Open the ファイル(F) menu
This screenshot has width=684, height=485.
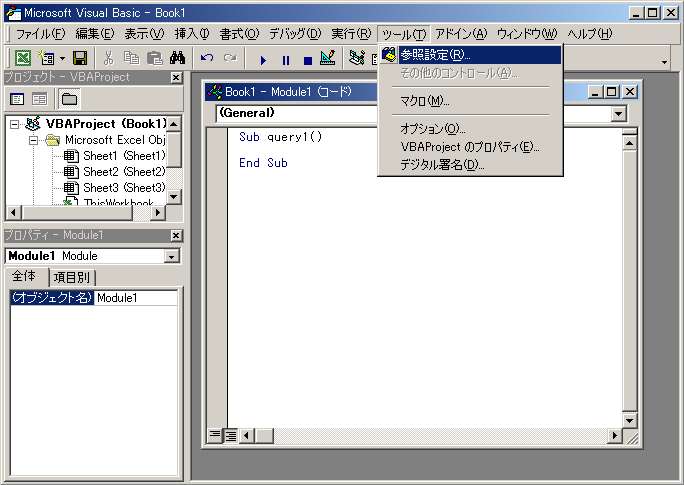(40, 34)
